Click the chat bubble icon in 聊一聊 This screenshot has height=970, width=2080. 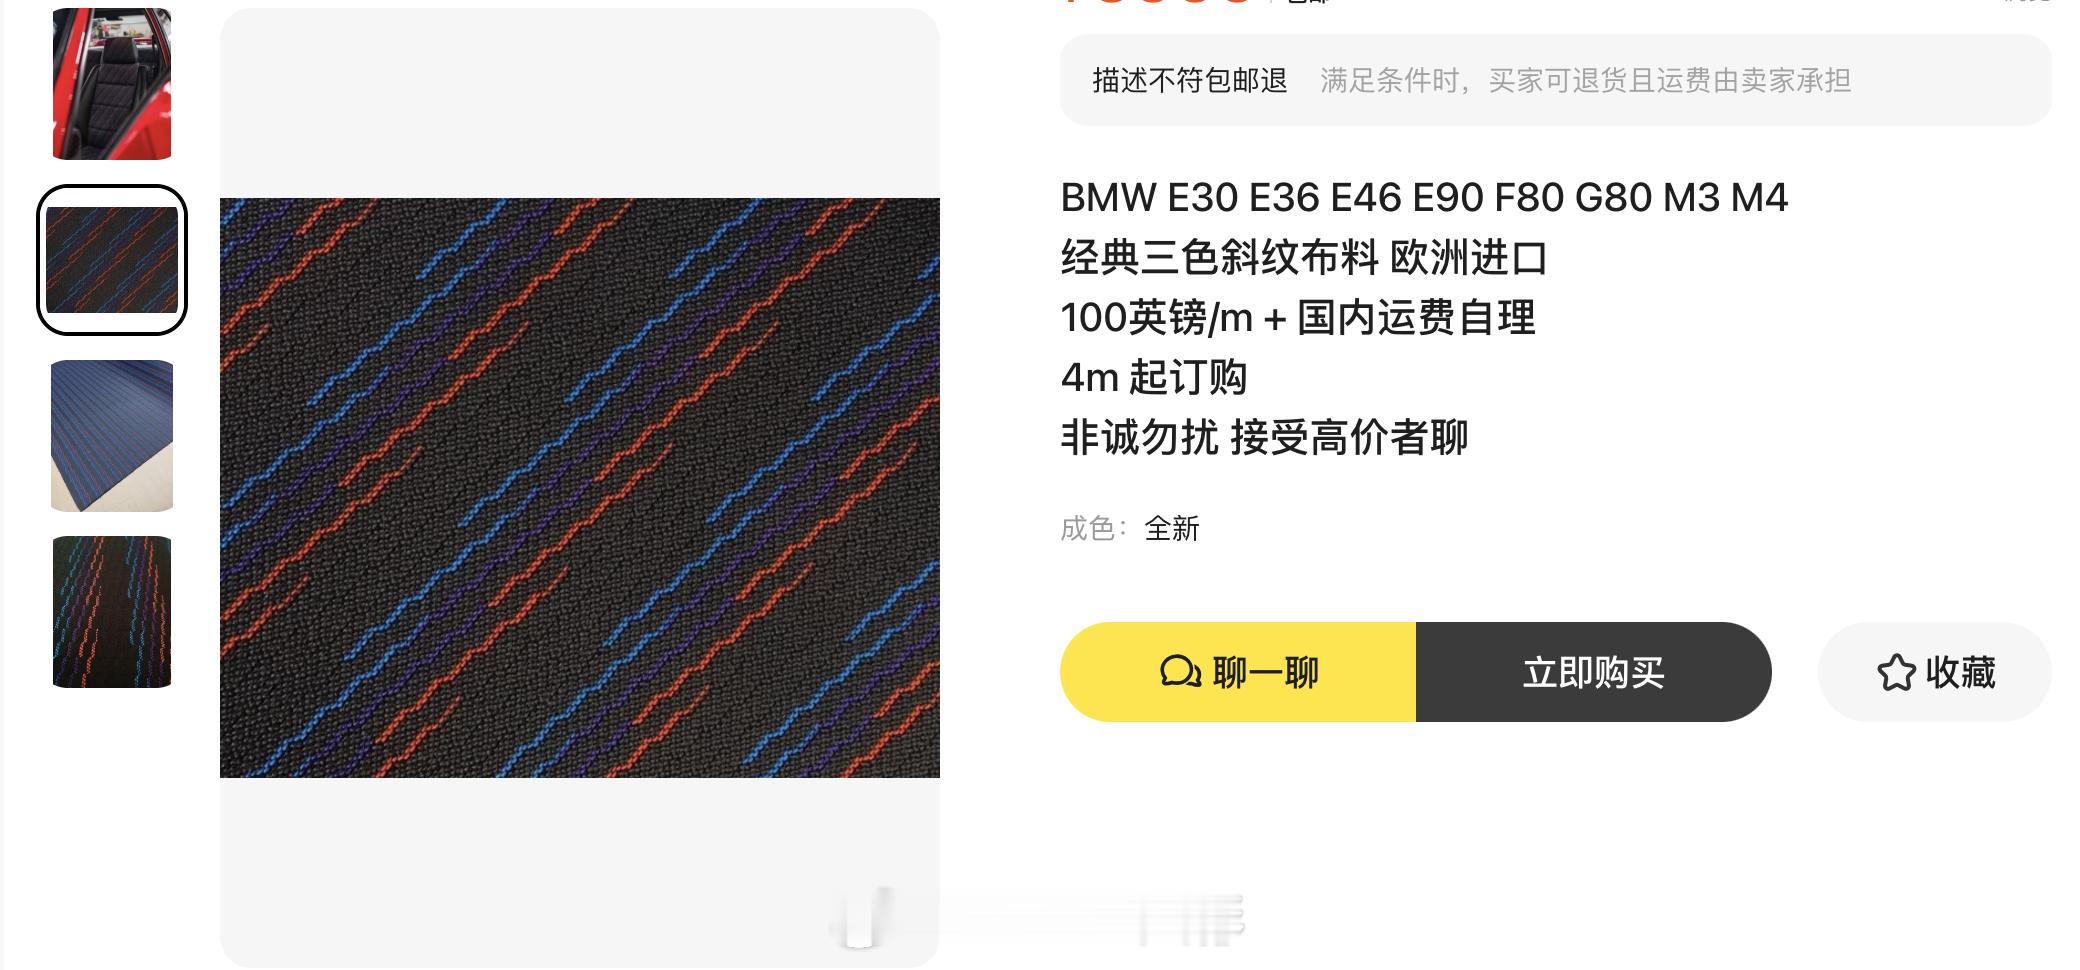click(x=1180, y=672)
